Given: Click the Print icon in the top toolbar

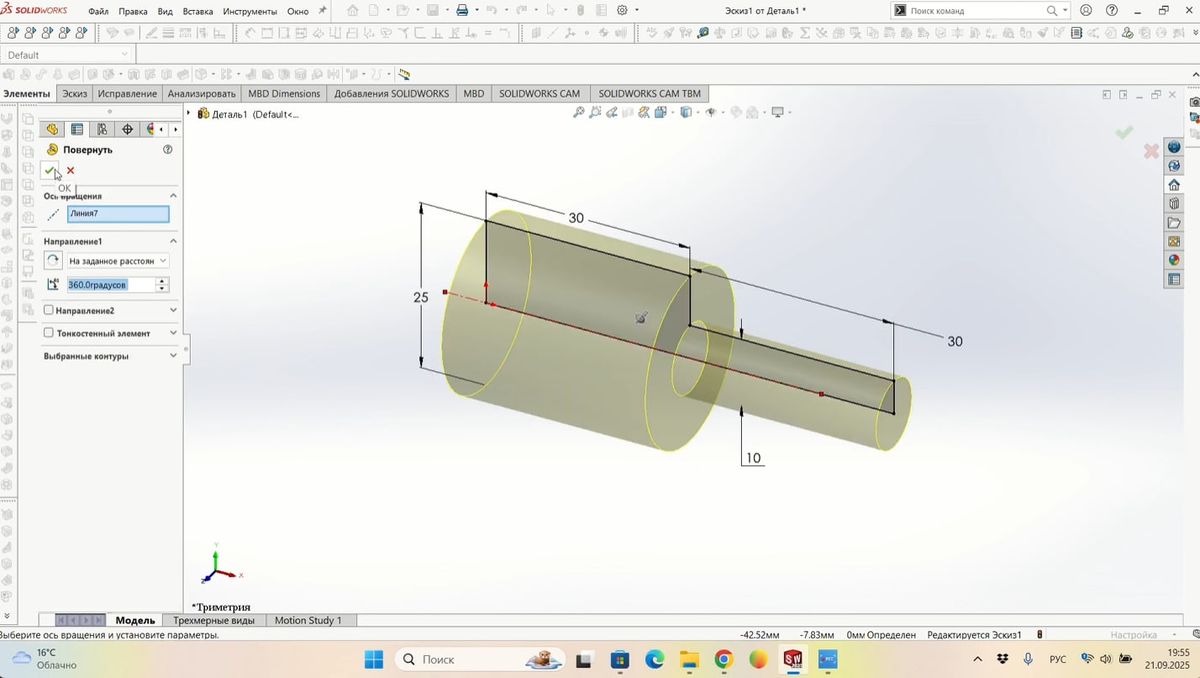Looking at the screenshot, I should (462, 10).
